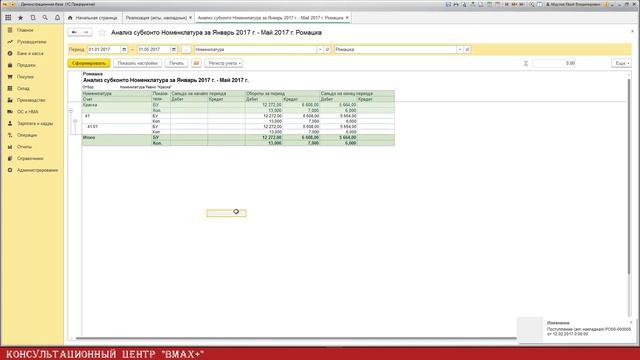Open the Поступление (акт, накладная) notification link
Screen dimensions: 640x360
click(x=589, y=331)
